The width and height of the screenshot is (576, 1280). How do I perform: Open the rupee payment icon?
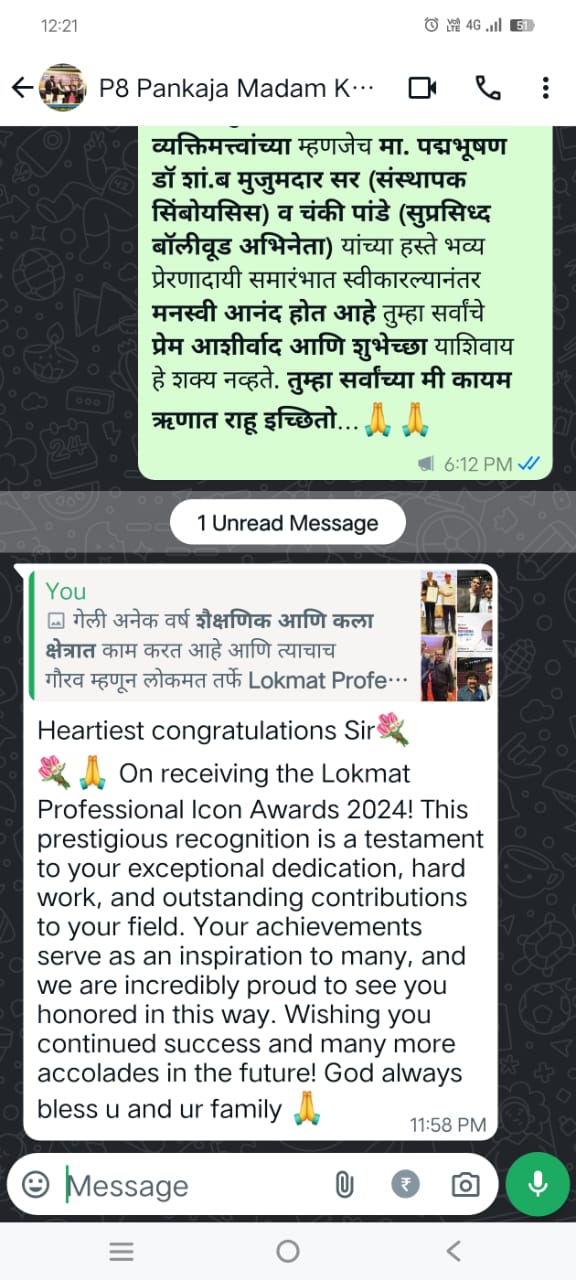[407, 1185]
